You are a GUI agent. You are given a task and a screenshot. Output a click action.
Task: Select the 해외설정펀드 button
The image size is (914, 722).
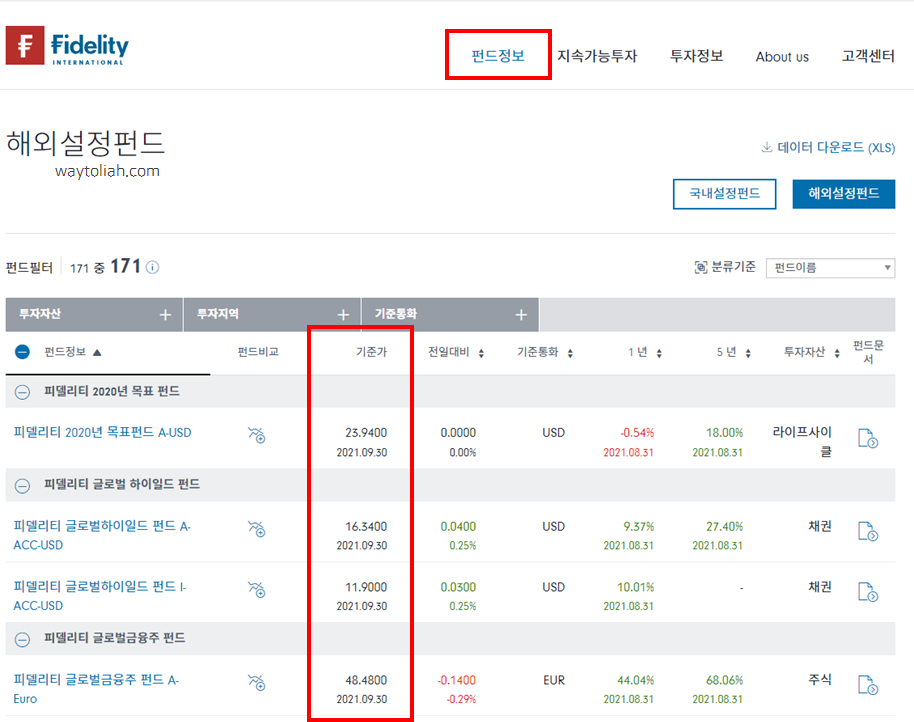(x=843, y=193)
